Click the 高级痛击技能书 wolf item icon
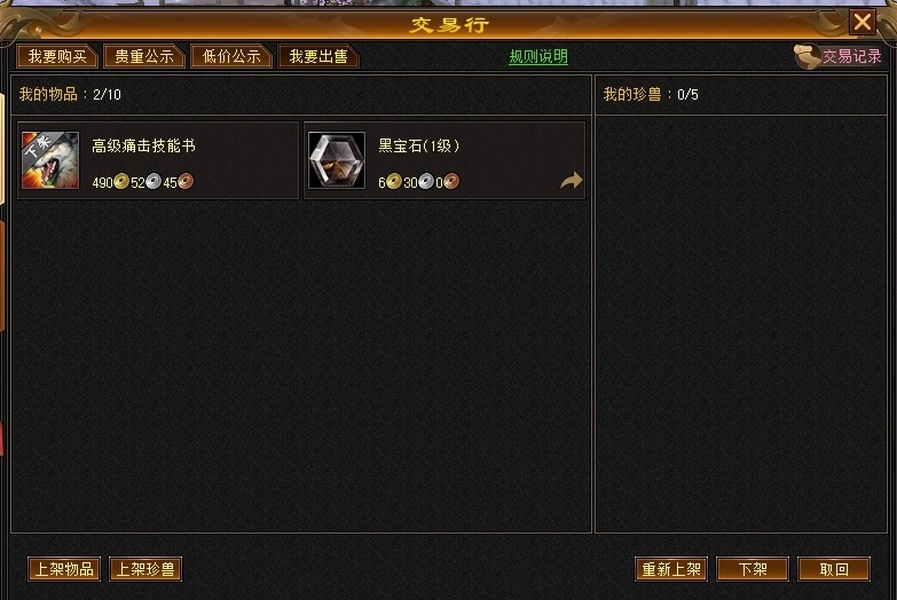 (50, 160)
